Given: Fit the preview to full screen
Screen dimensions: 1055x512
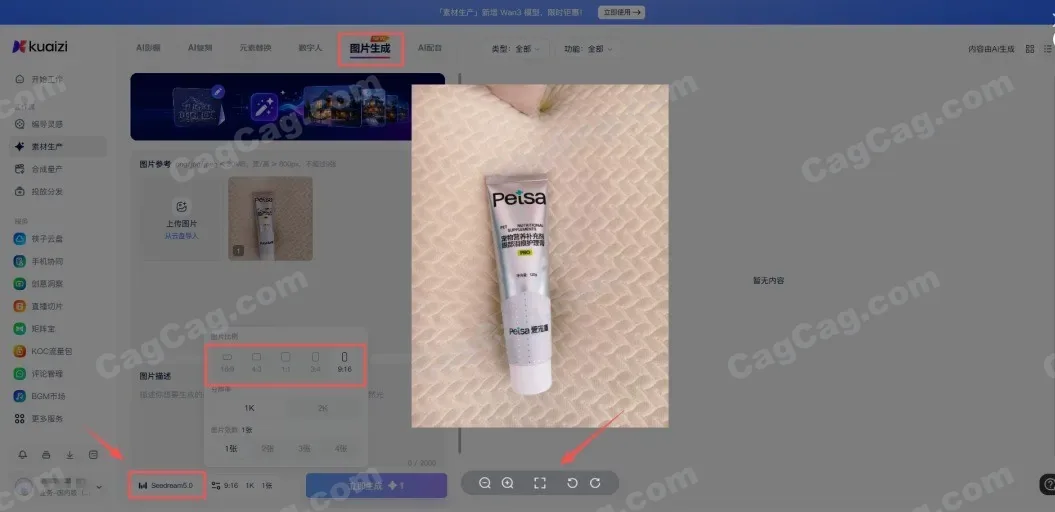Looking at the screenshot, I should click(x=540, y=483).
